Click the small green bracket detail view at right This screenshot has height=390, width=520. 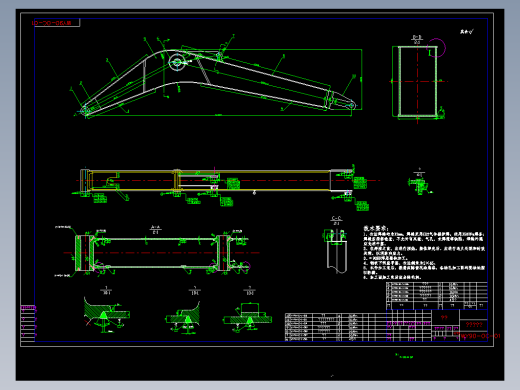tap(420, 186)
